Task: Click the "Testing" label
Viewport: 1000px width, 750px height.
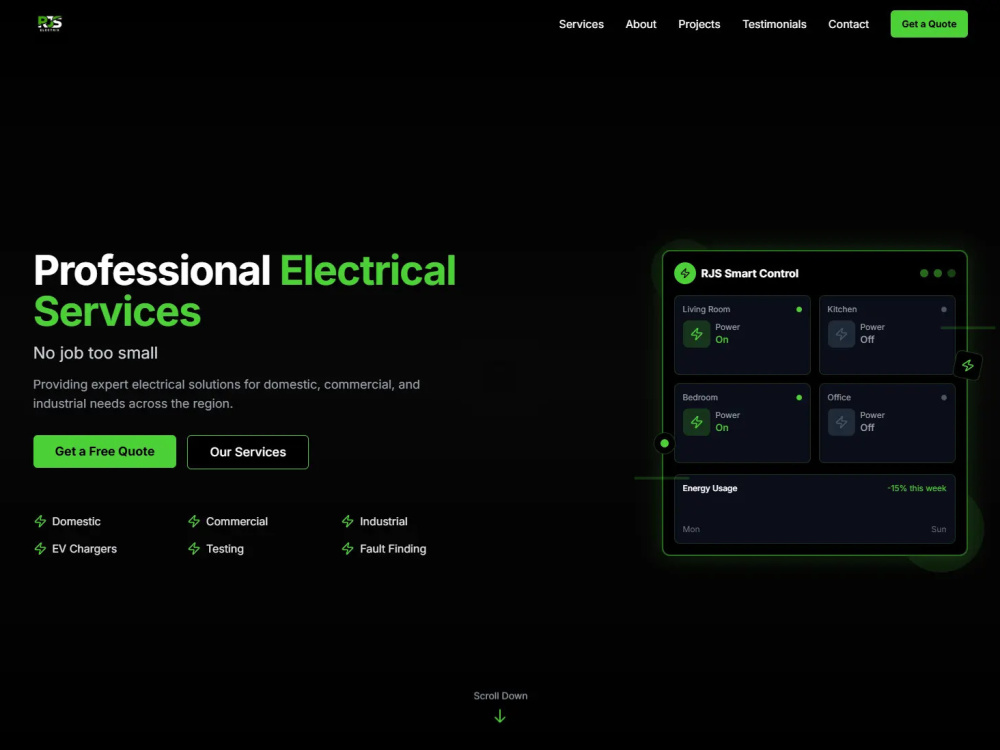Action: (224, 549)
